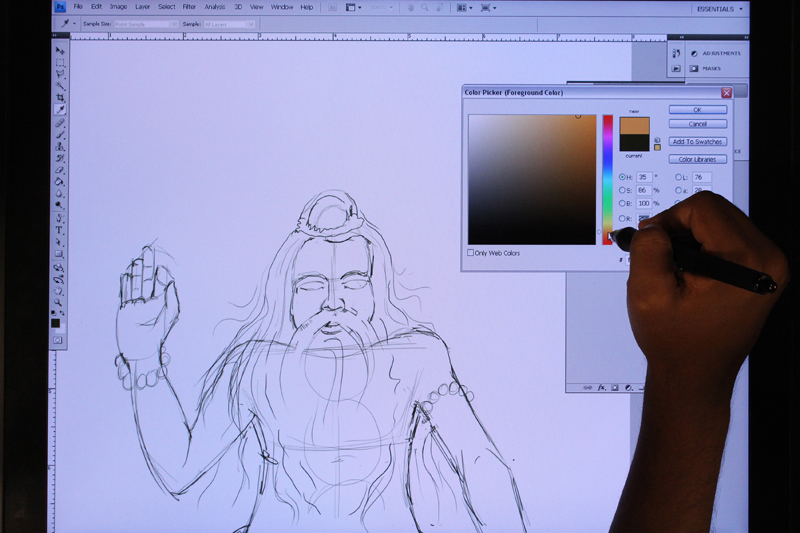Open the Adjustments panel icon
Screen dimensions: 800x533
[677, 53]
